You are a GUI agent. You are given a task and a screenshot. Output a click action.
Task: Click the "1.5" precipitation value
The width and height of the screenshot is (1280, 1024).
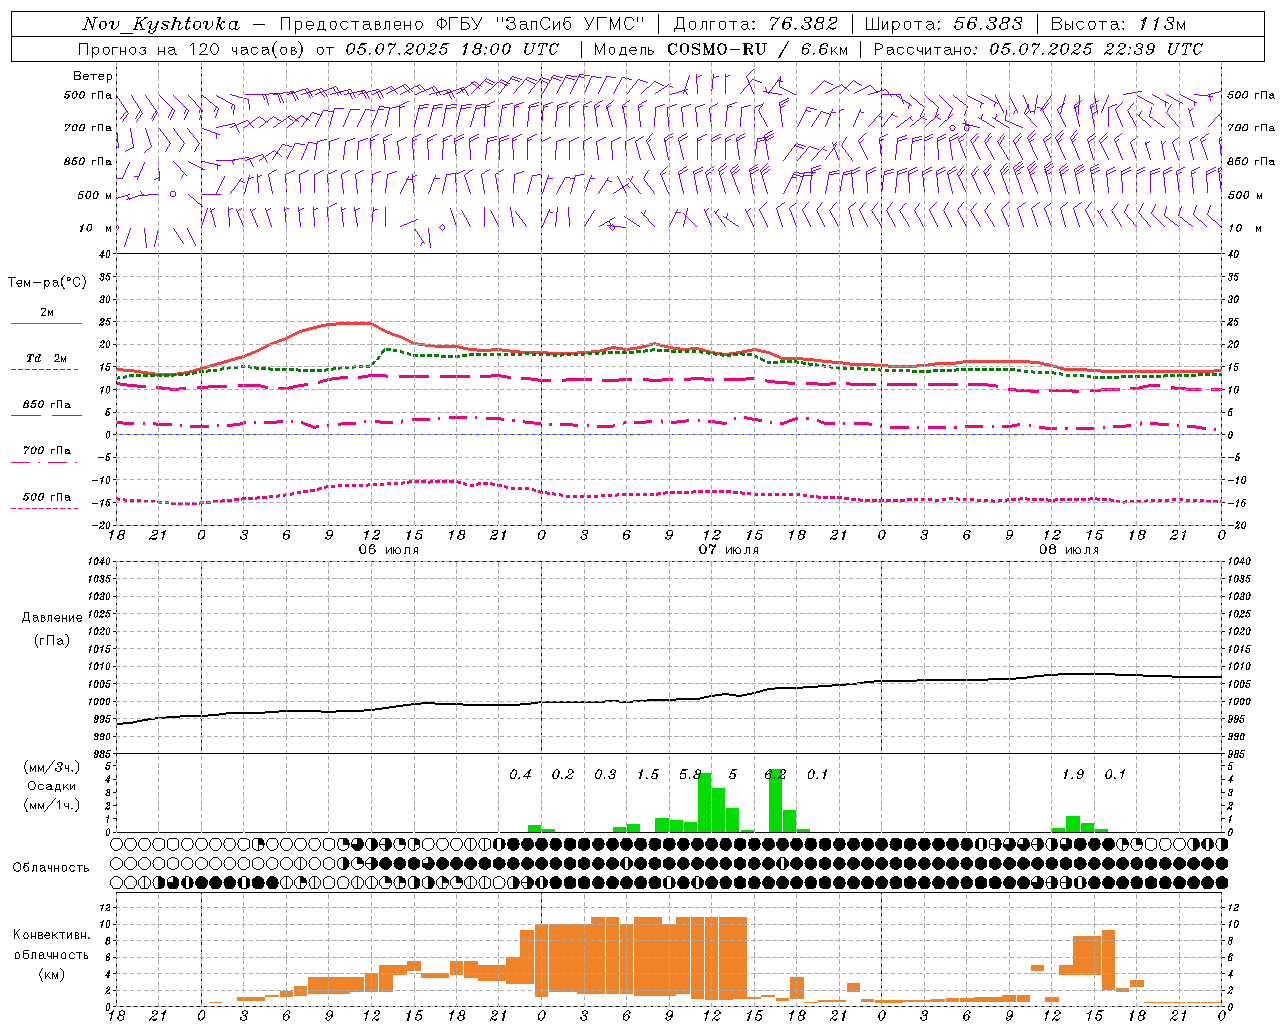[x=648, y=775]
